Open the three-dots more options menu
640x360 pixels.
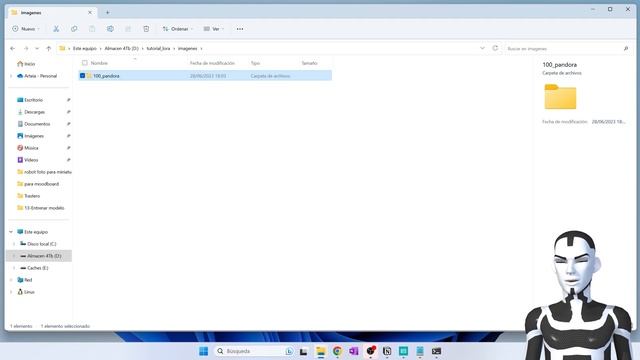240,29
